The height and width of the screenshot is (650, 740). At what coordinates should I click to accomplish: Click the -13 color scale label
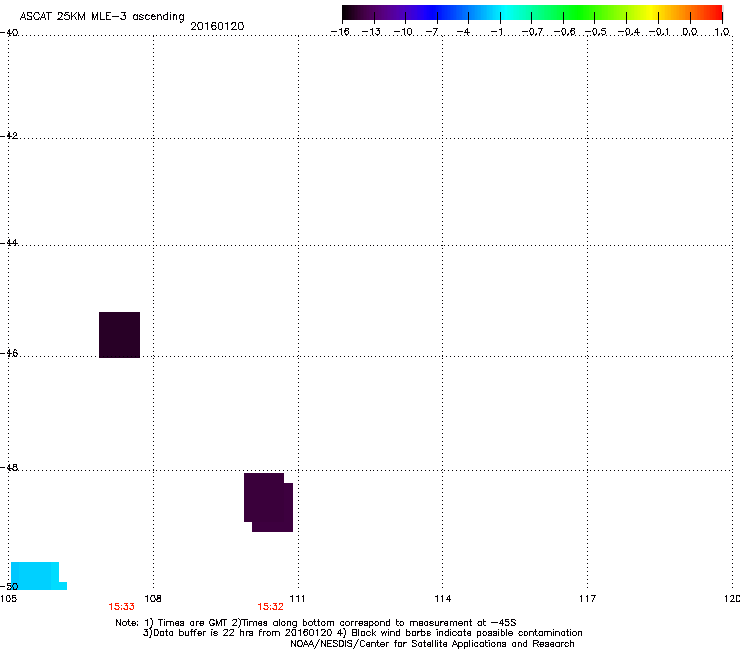click(x=371, y=32)
